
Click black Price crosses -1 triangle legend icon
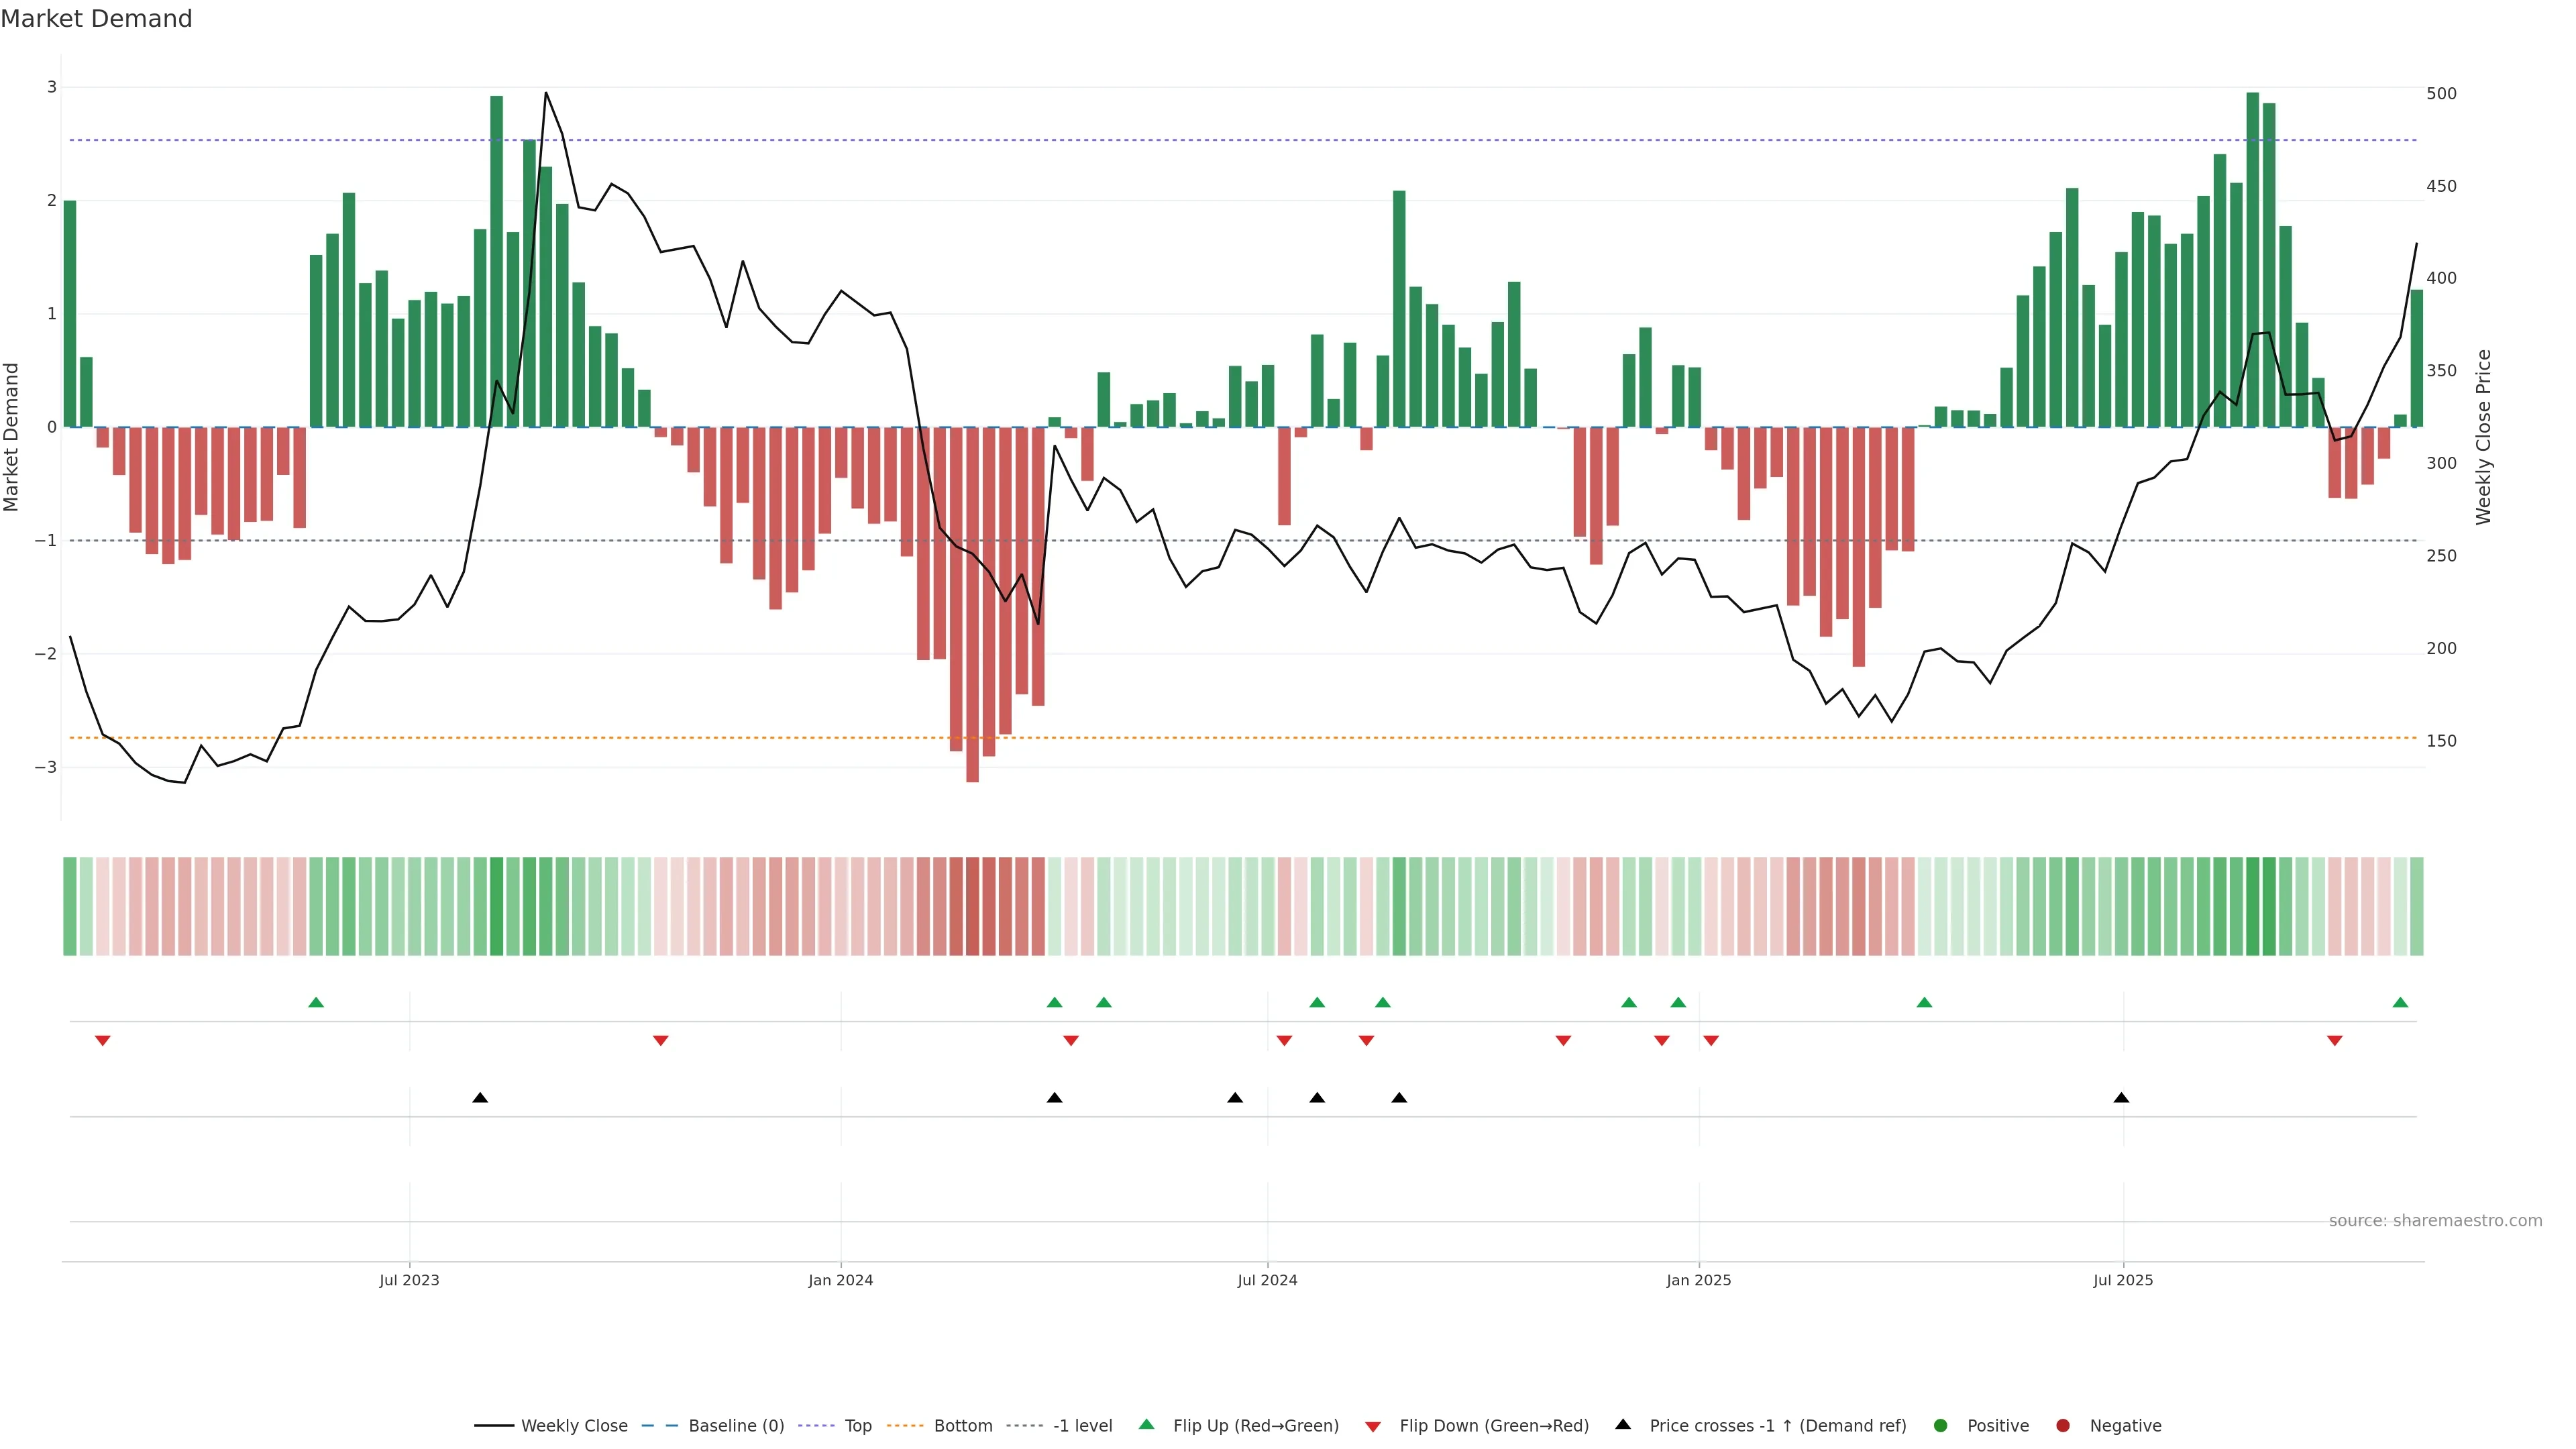1623,1424
